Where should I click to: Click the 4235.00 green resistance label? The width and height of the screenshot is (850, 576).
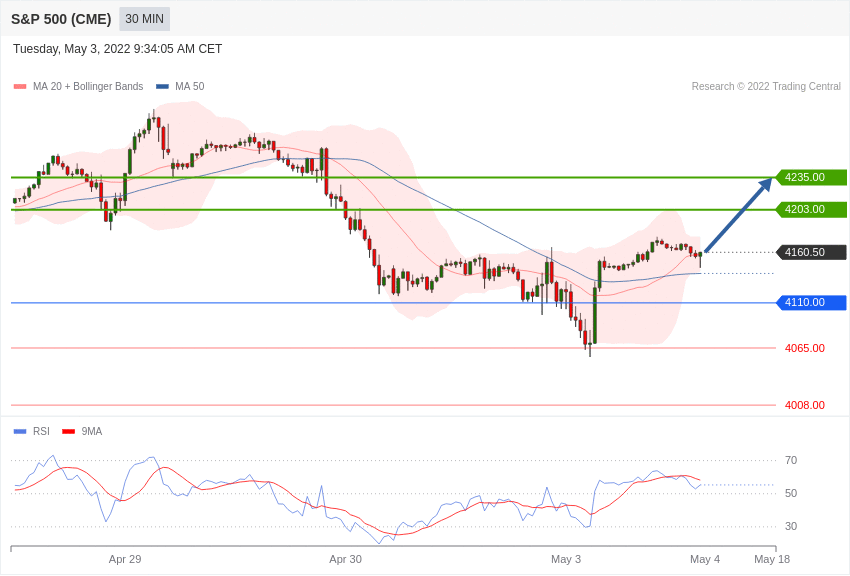[x=811, y=177]
